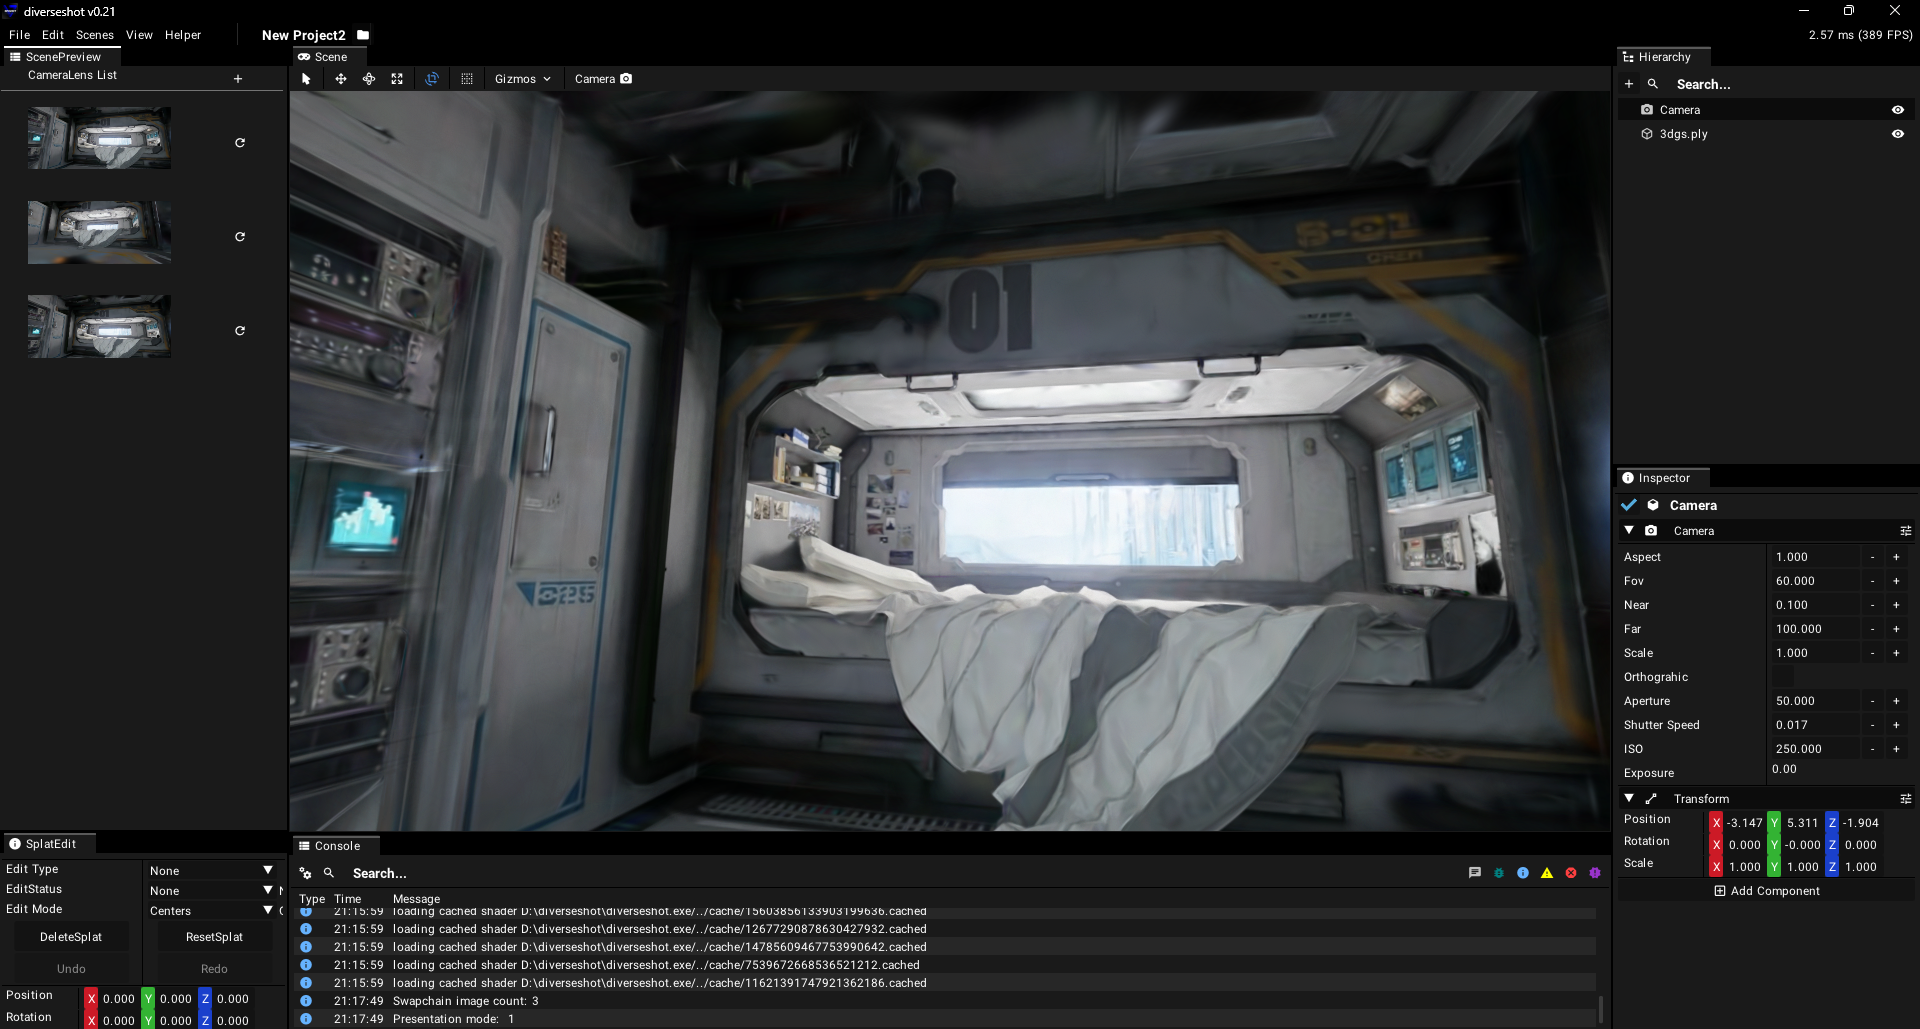Open the Edit Type dropdown
The height and width of the screenshot is (1029, 1920).
[211, 871]
